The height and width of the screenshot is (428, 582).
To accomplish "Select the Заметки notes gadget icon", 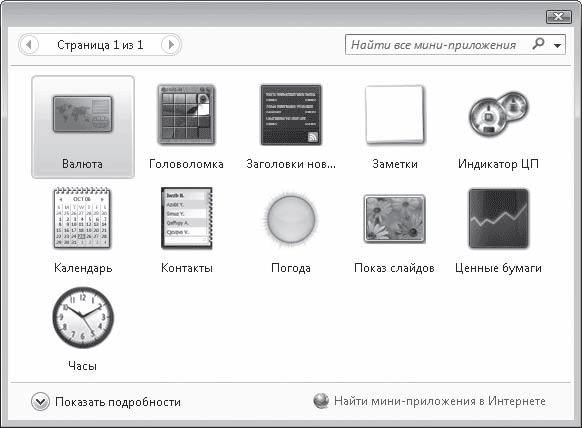I will click(x=395, y=115).
